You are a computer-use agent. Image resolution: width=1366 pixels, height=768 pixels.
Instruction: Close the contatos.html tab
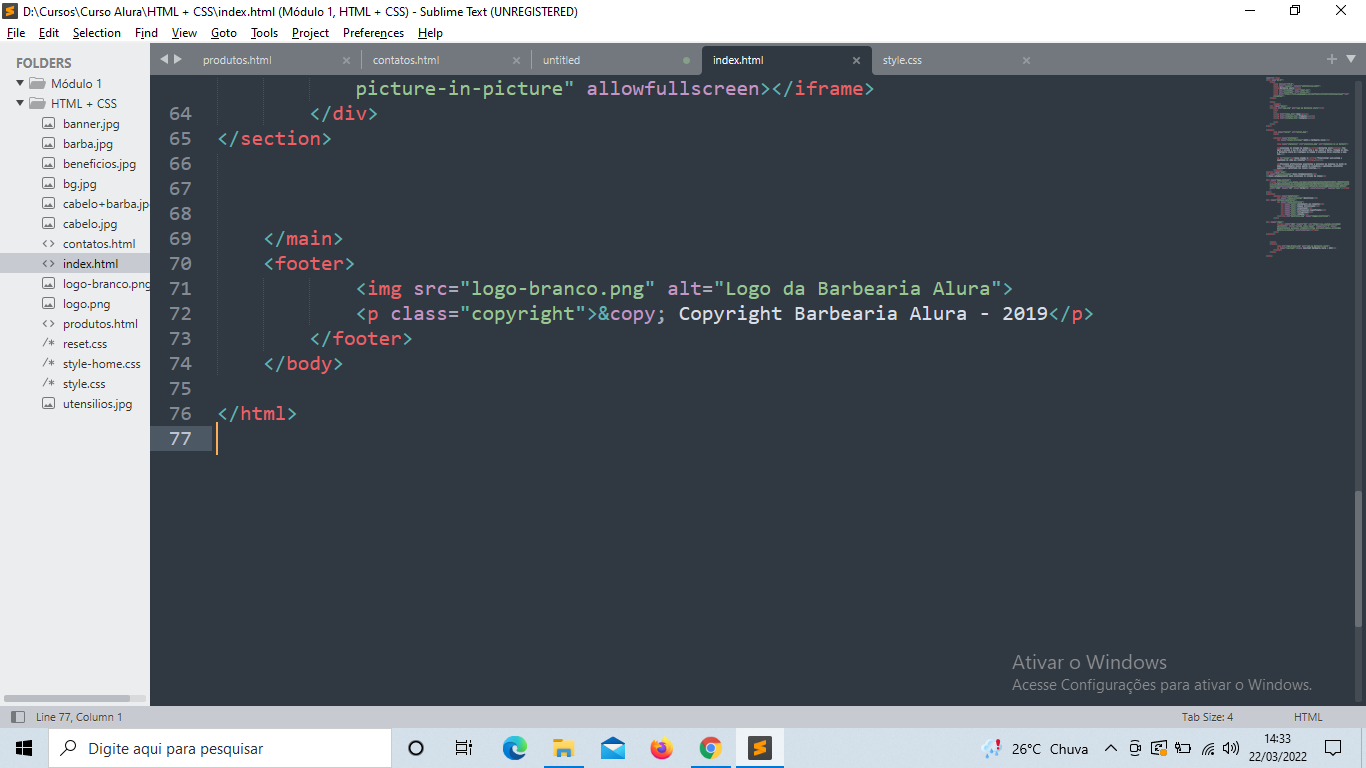516,60
